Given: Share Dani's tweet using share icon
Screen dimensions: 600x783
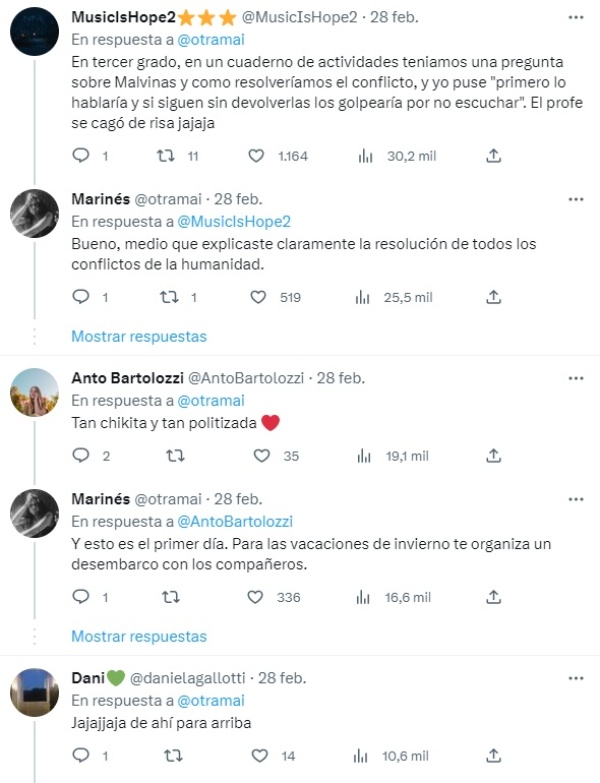Looking at the screenshot, I should tap(493, 756).
